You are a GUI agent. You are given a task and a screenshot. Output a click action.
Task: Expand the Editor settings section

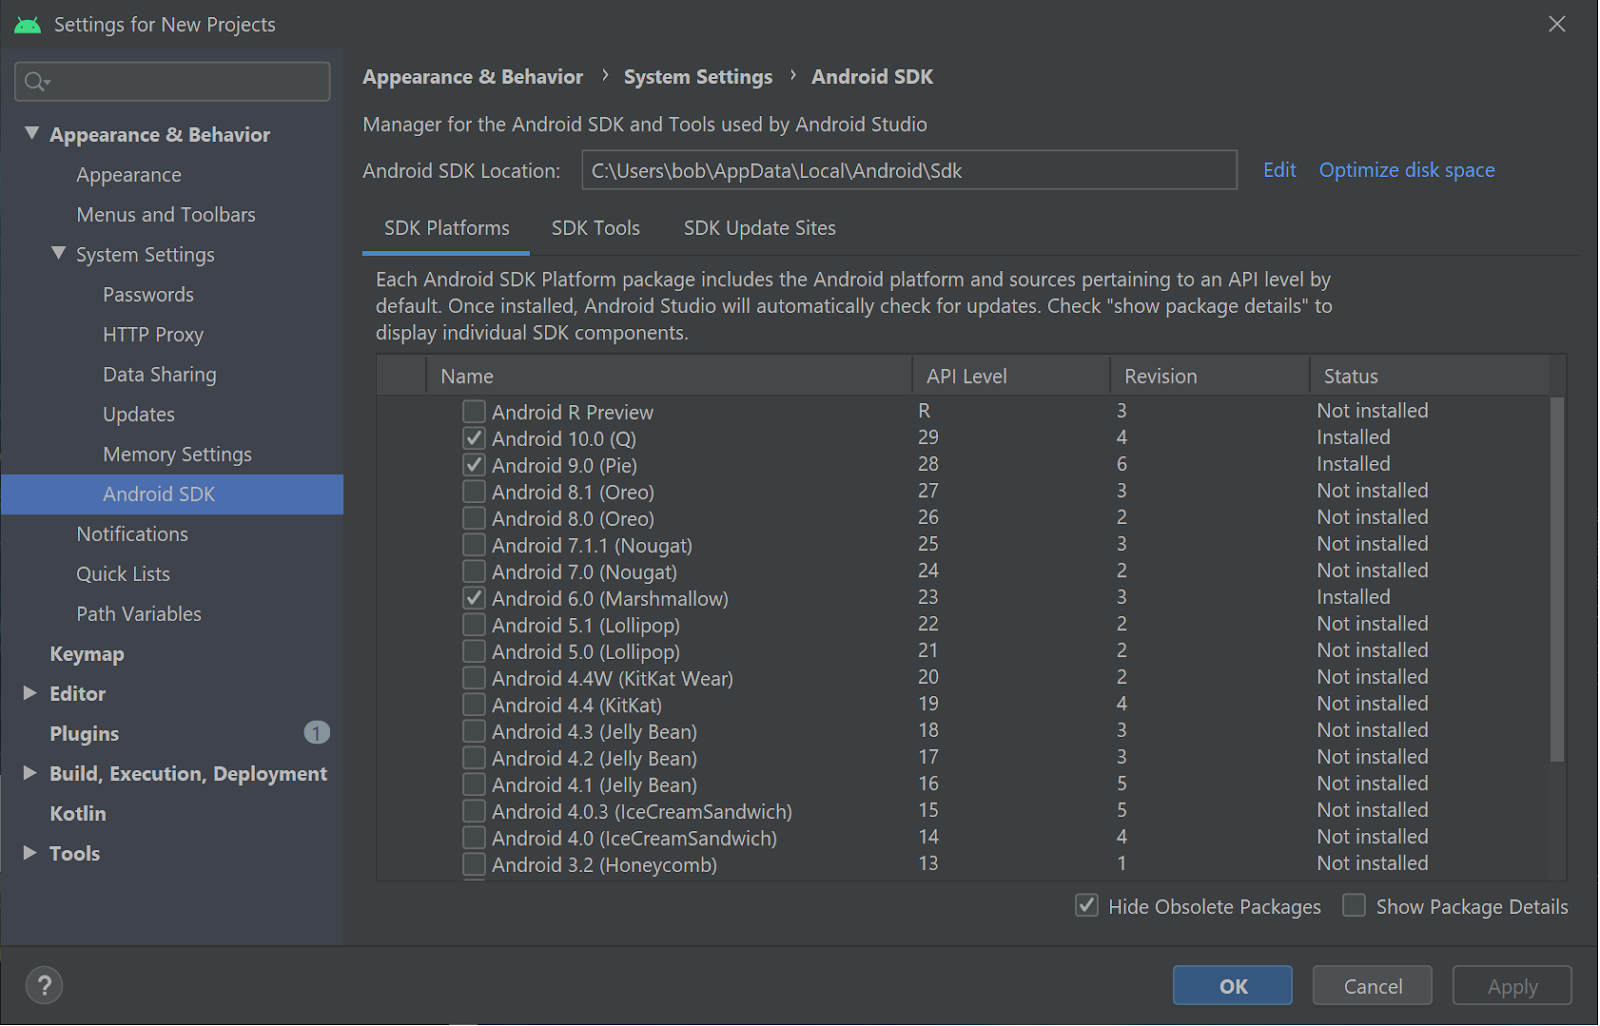[x=30, y=693]
